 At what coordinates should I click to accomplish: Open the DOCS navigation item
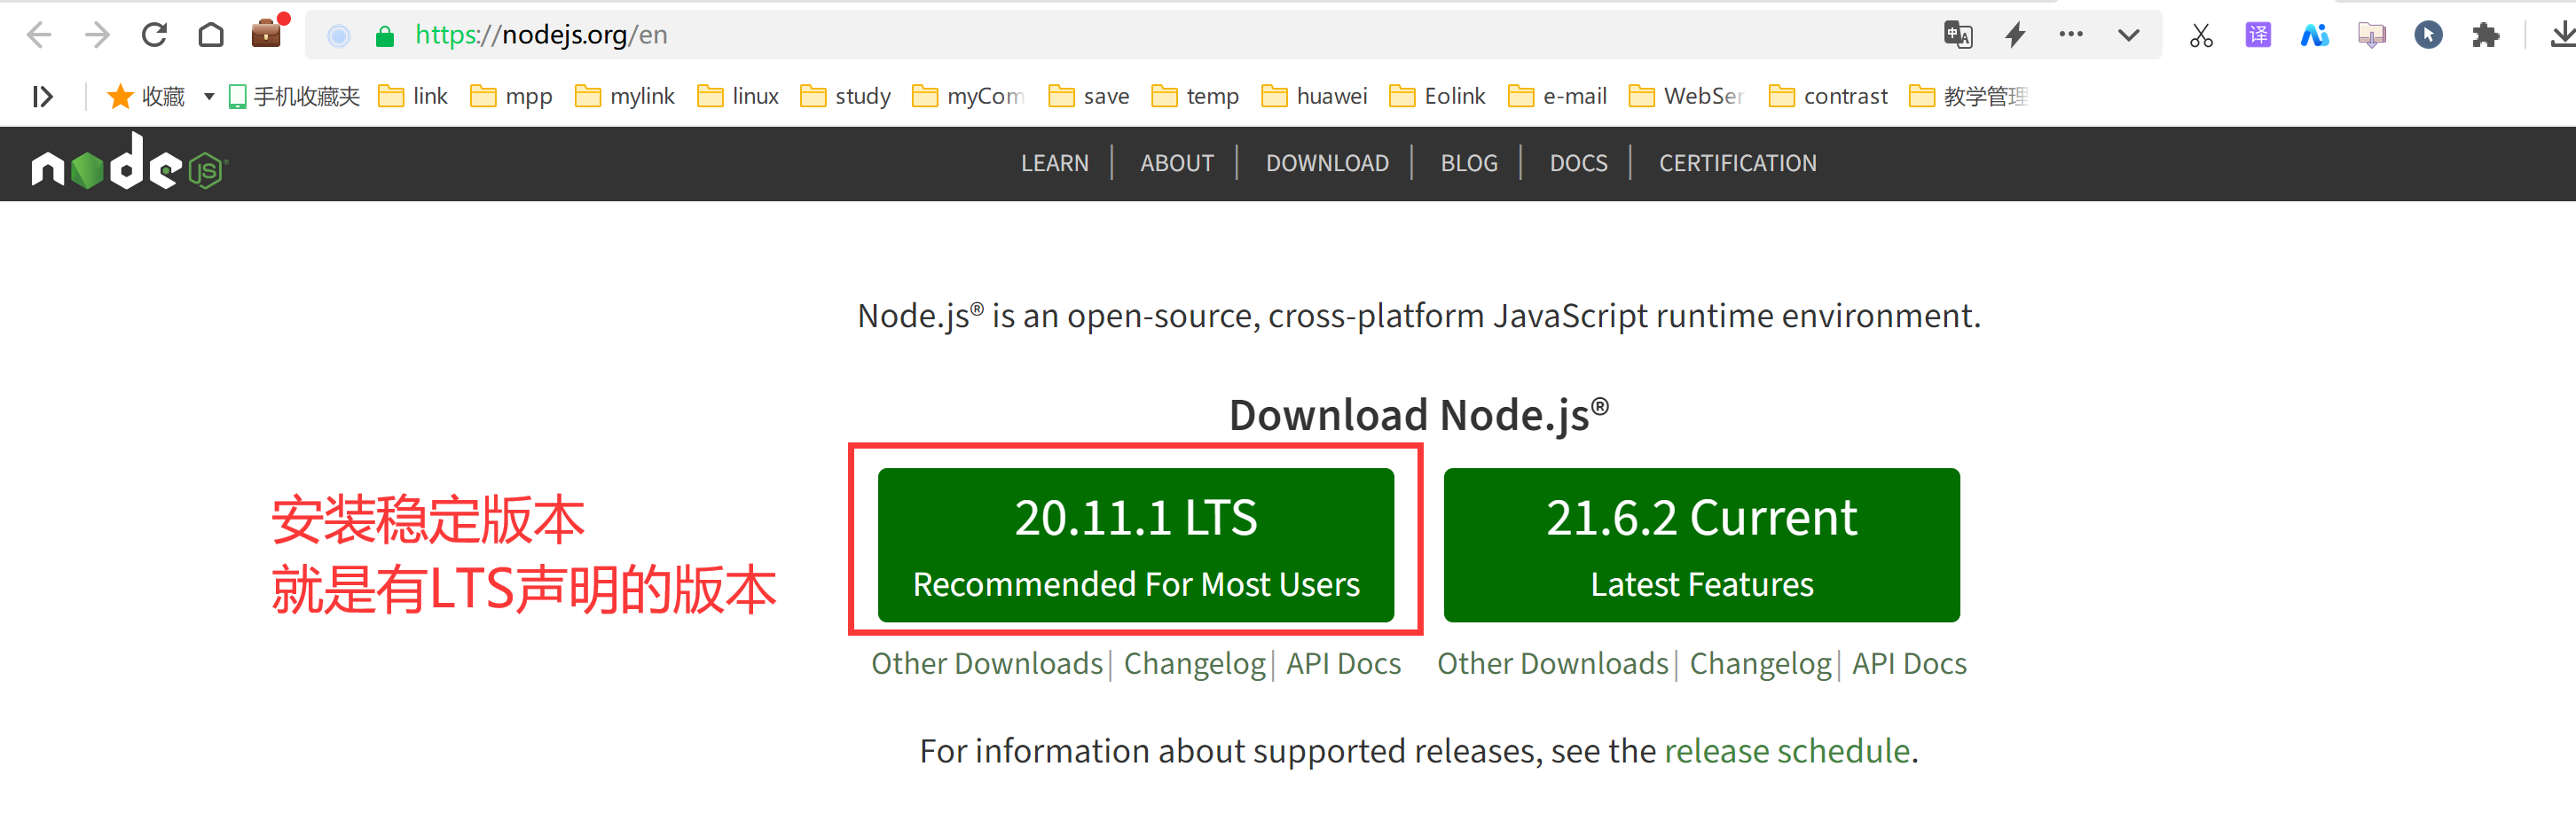[x=1578, y=163]
